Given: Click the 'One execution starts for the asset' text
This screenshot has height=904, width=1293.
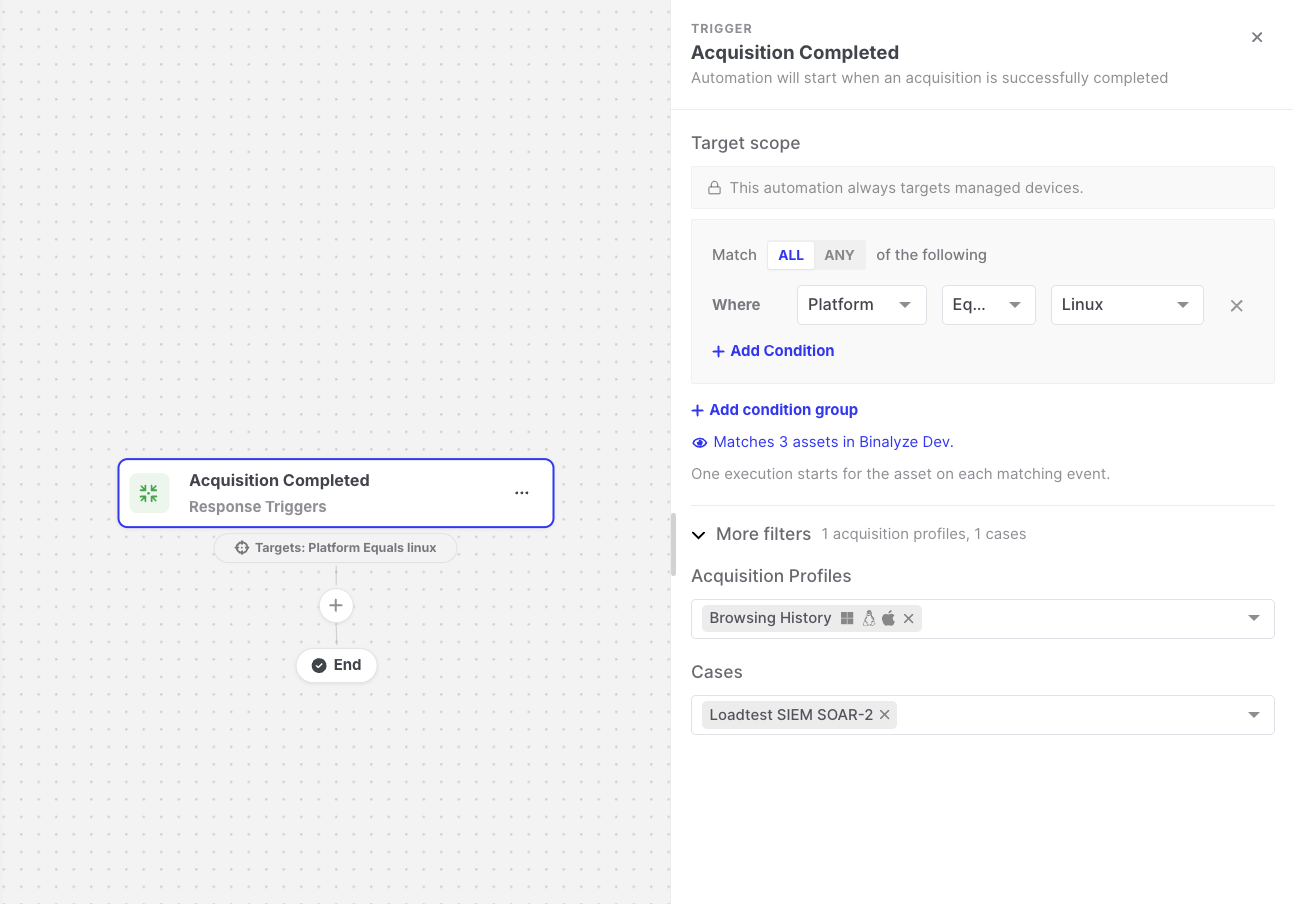Looking at the screenshot, I should 900,474.
